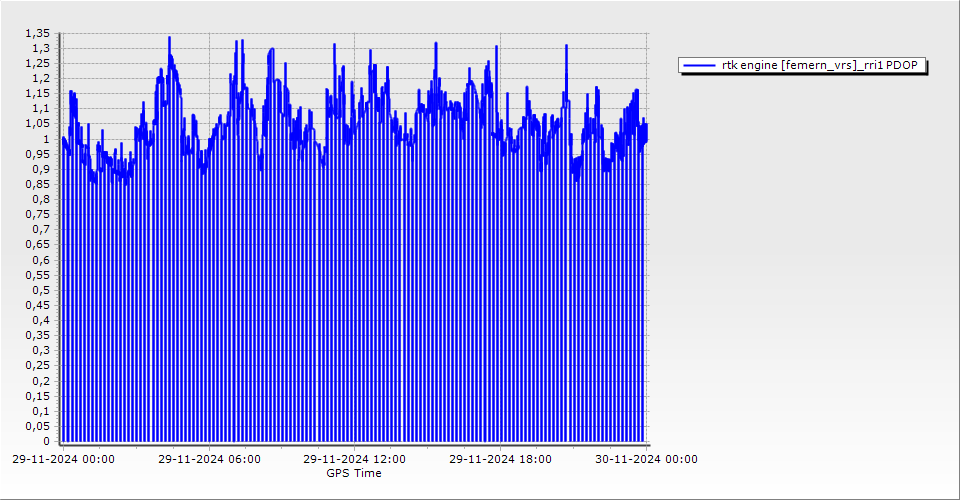Click the y-axis tick label for 0

(46, 441)
